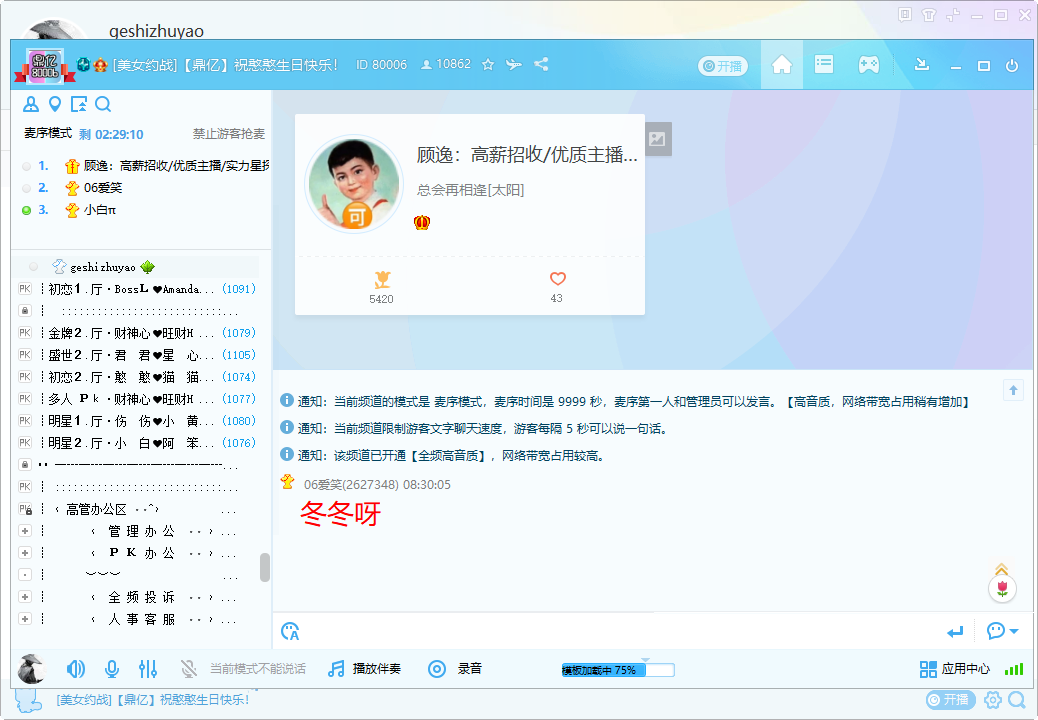1038x720 pixels.
Task: Click 开播 button in background window
Action: pos(951,699)
